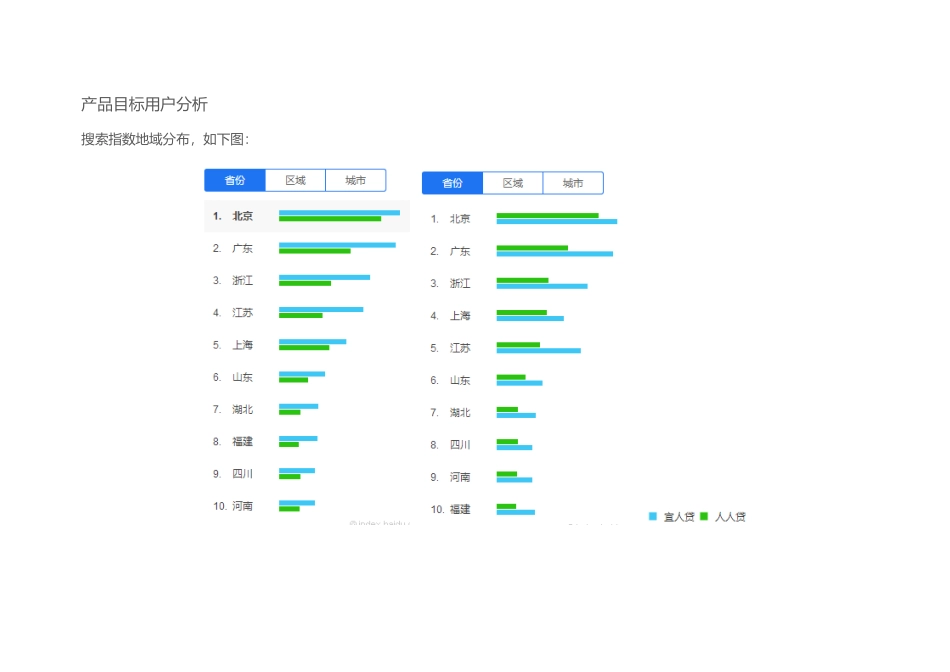Switch to the 城市 tab on right chart

(573, 183)
